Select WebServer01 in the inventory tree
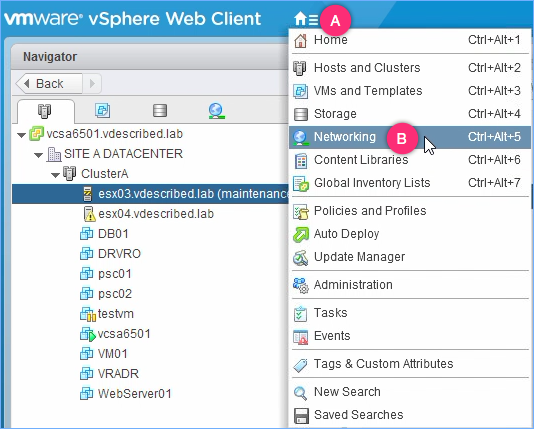The width and height of the screenshot is (534, 429). (x=135, y=394)
